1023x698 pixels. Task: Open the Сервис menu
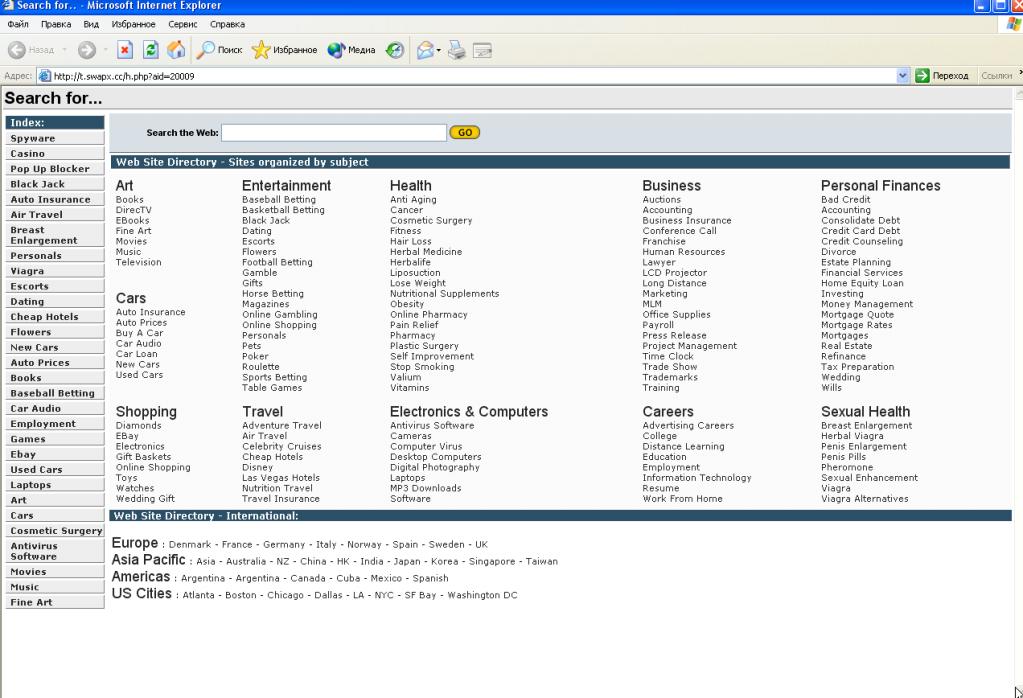tap(183, 24)
